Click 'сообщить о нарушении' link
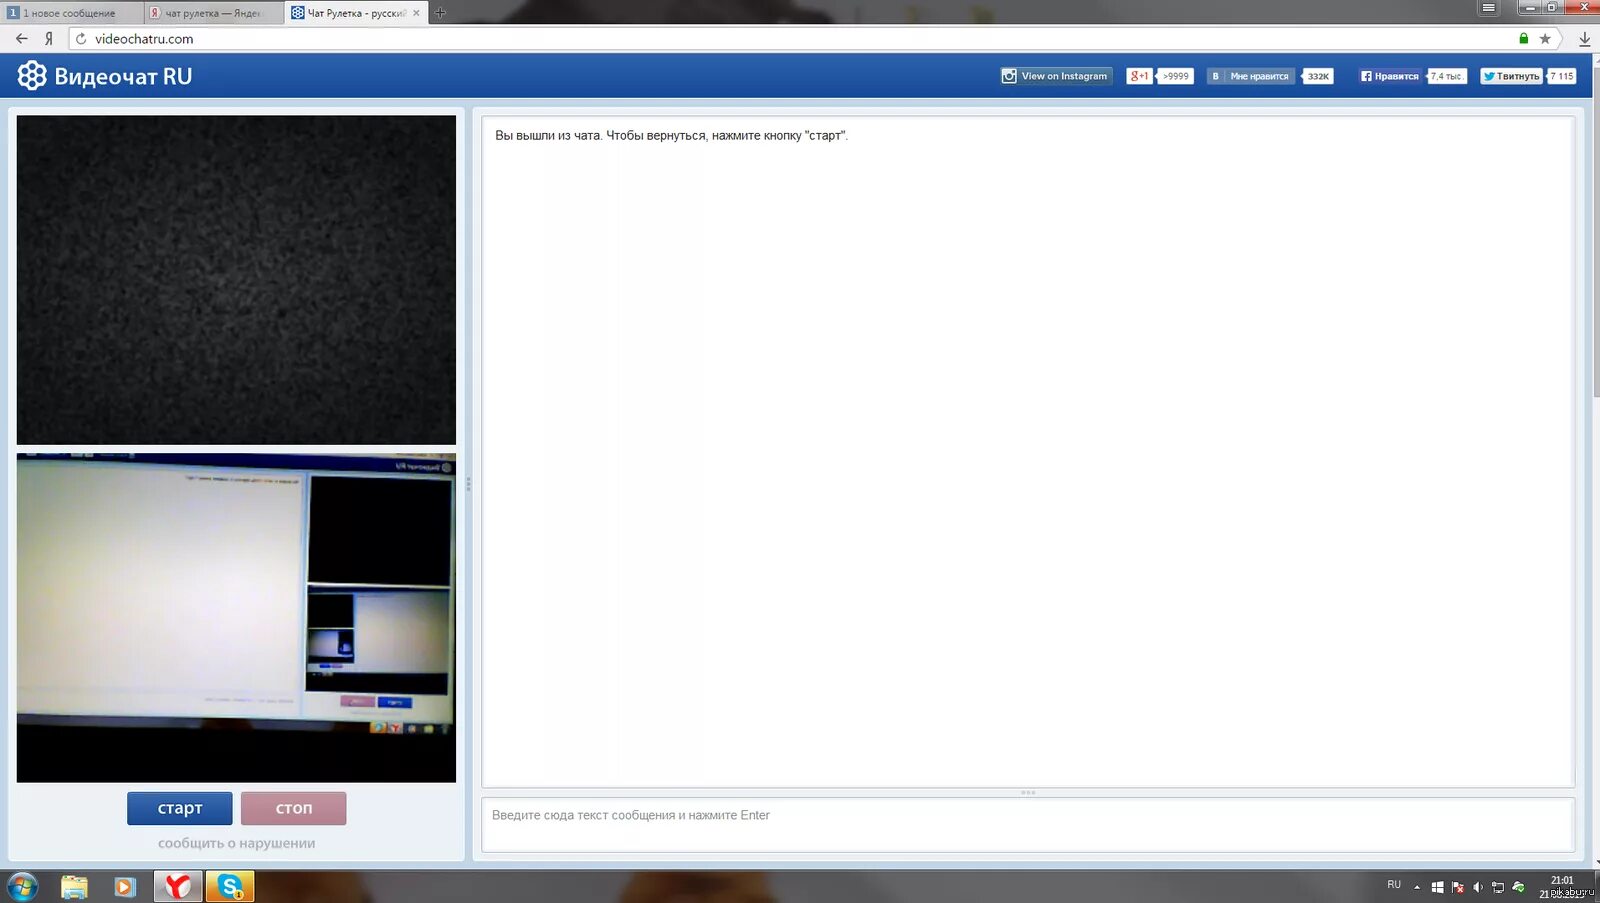The height and width of the screenshot is (903, 1600). [x=236, y=843]
